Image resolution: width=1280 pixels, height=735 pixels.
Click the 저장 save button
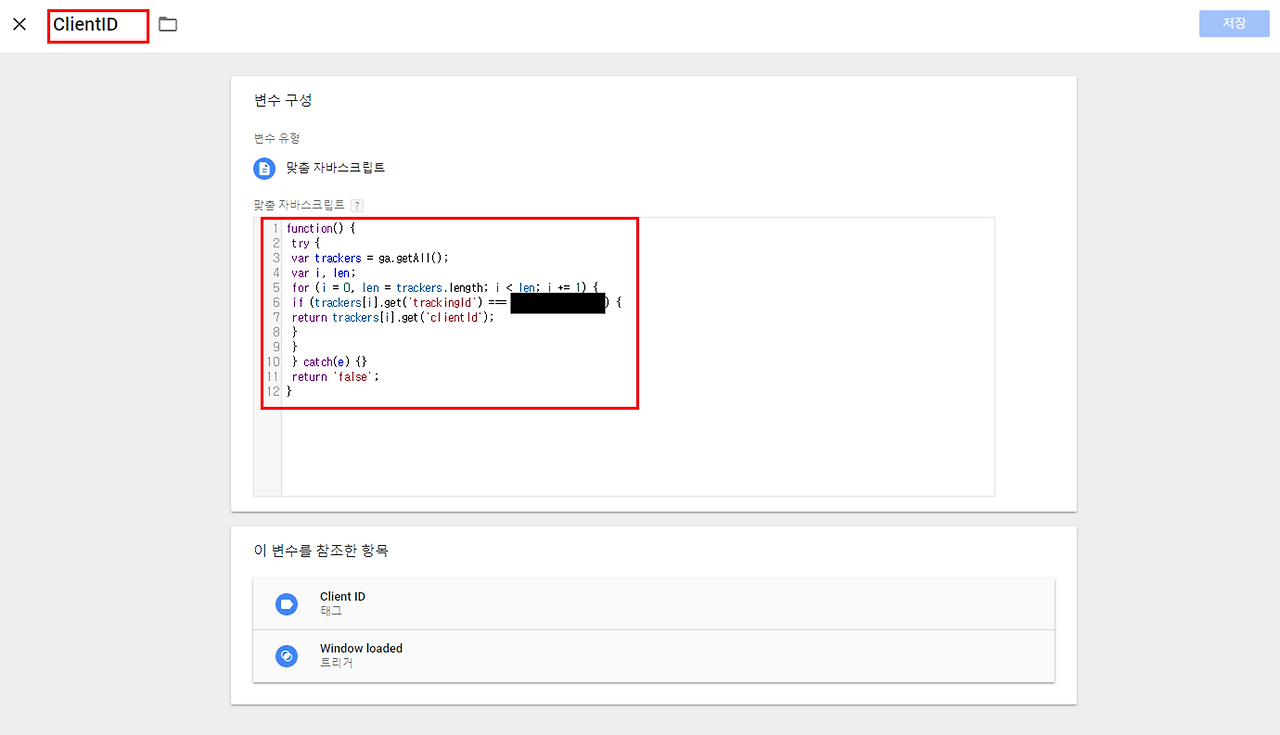tap(1234, 23)
